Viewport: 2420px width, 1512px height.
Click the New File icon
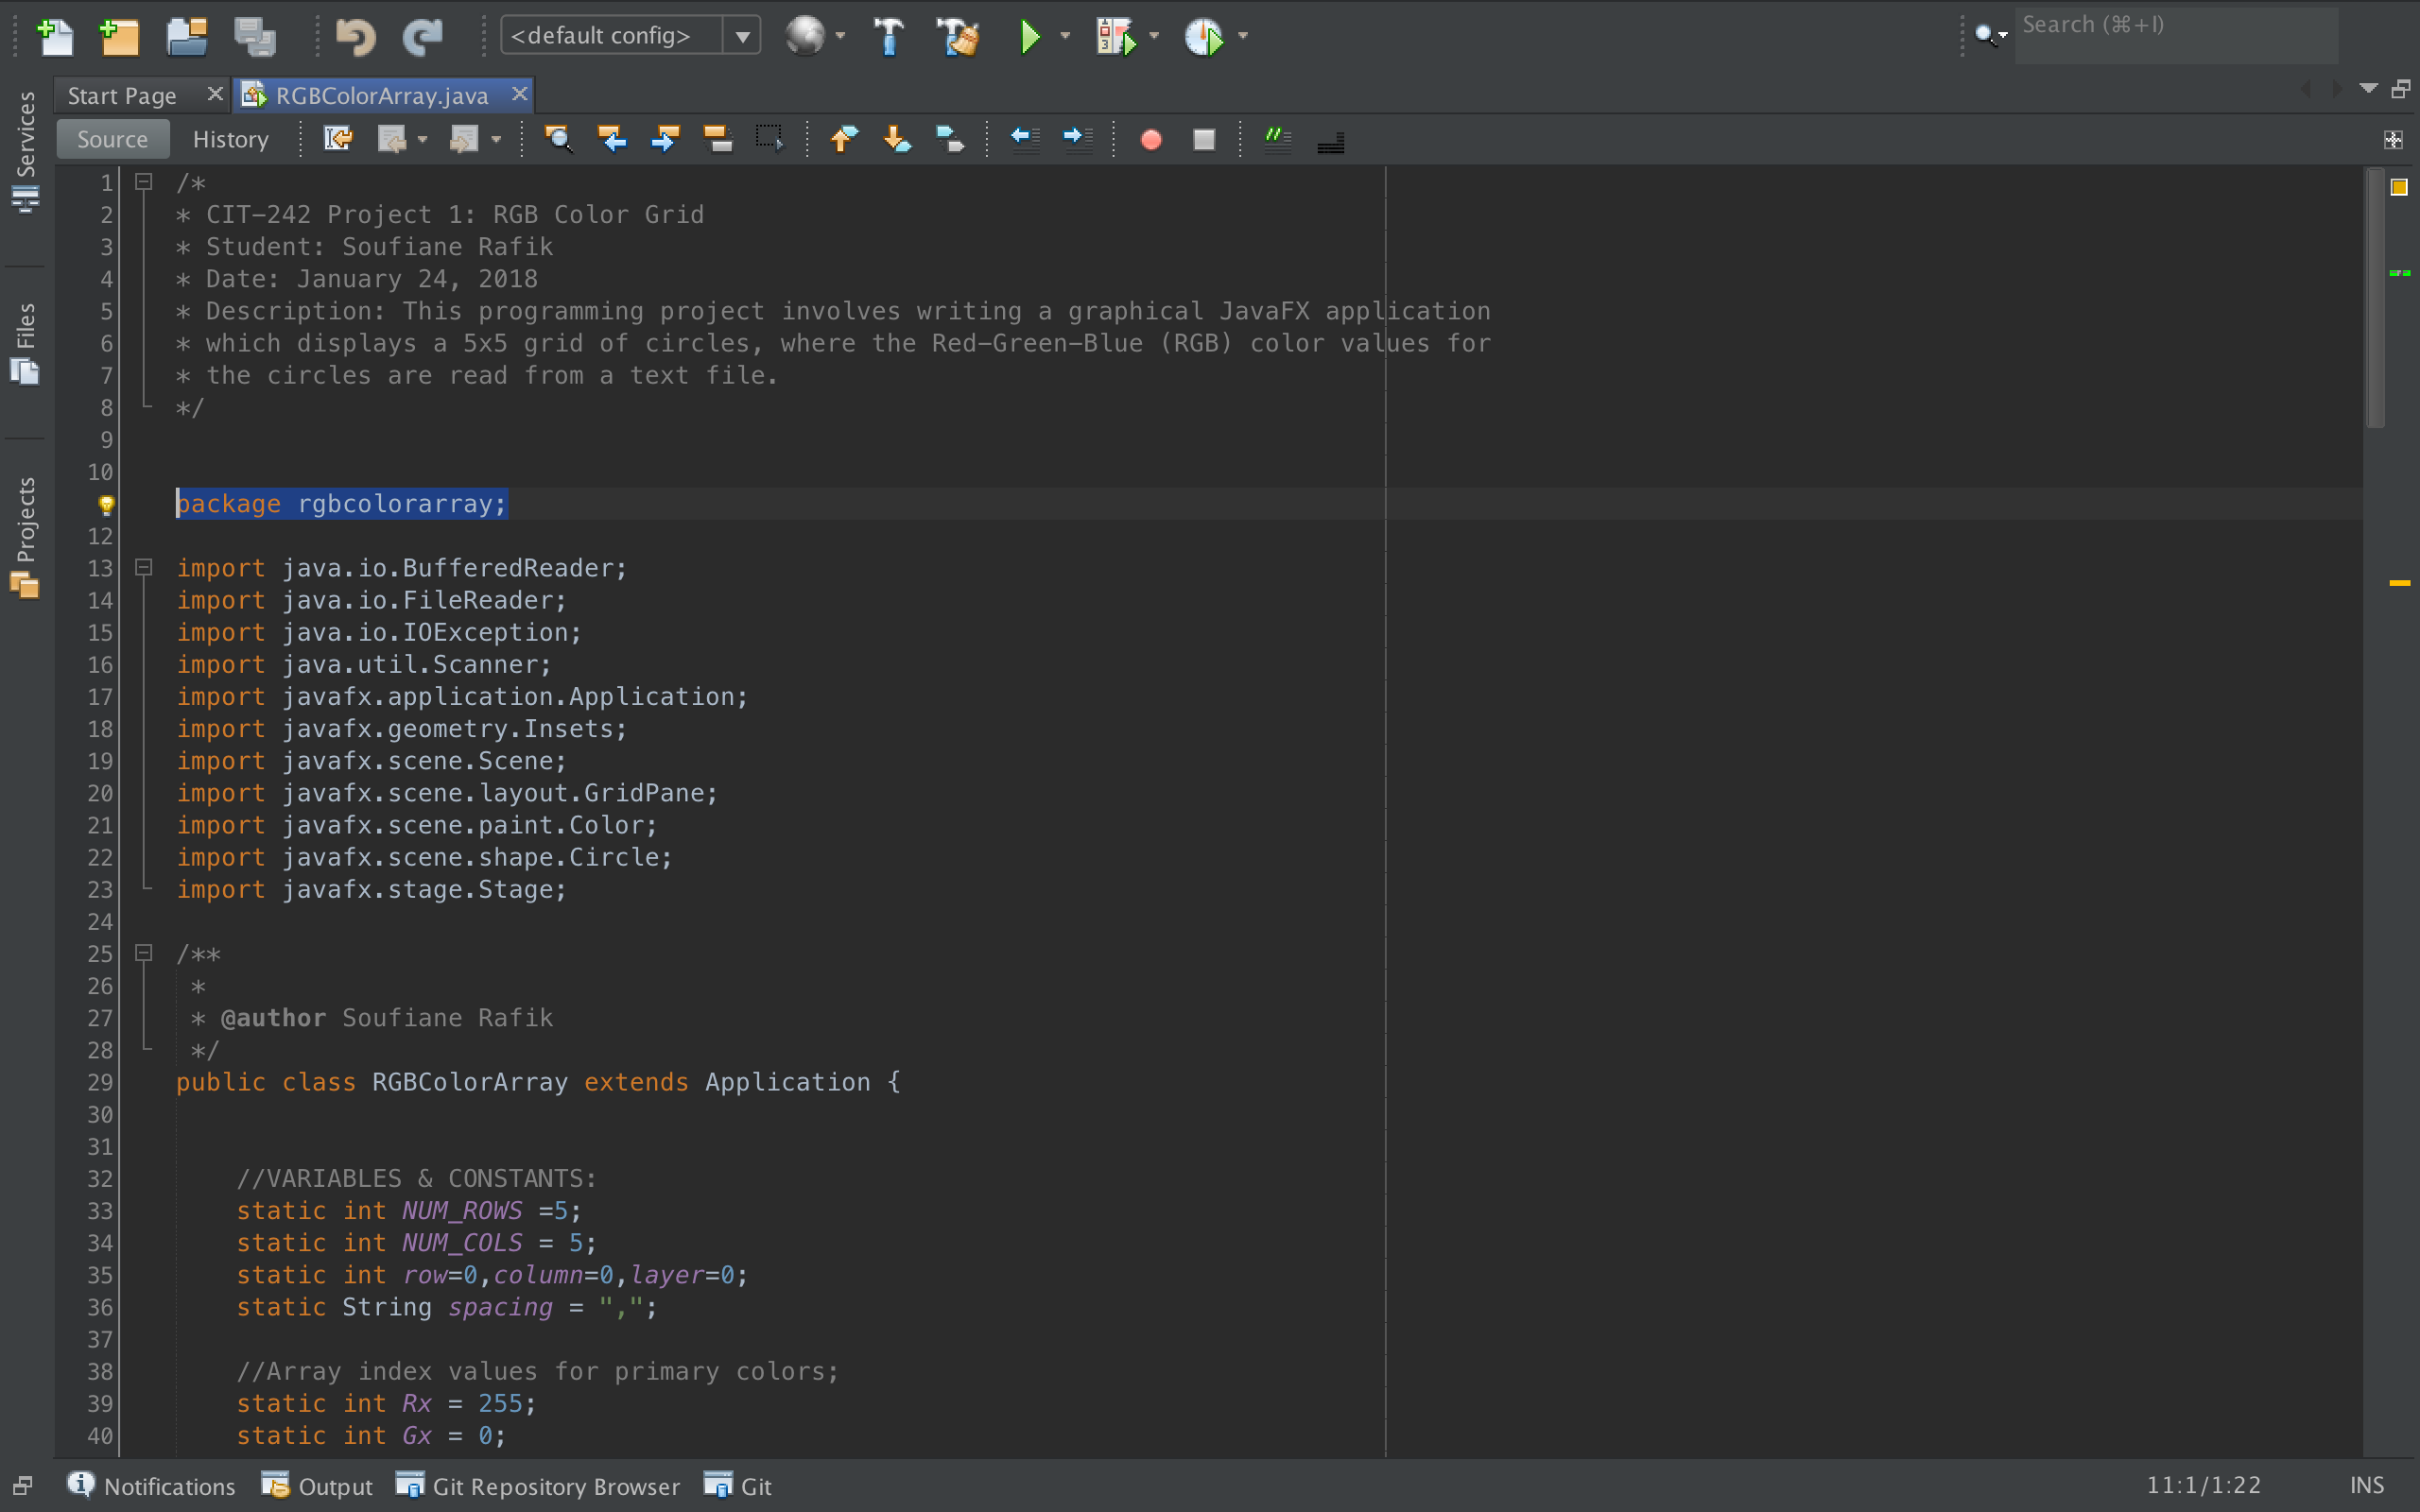[x=55, y=37]
